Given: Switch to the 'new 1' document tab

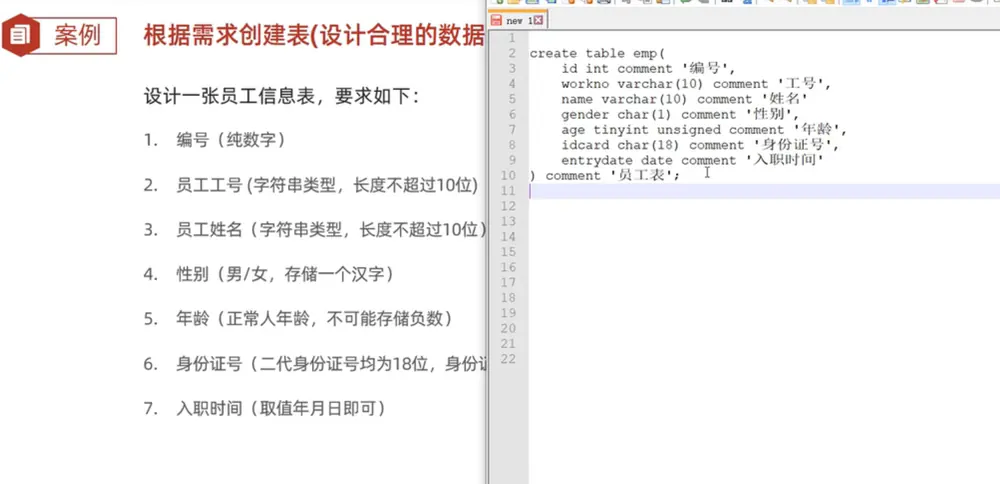Looking at the screenshot, I should 517,20.
